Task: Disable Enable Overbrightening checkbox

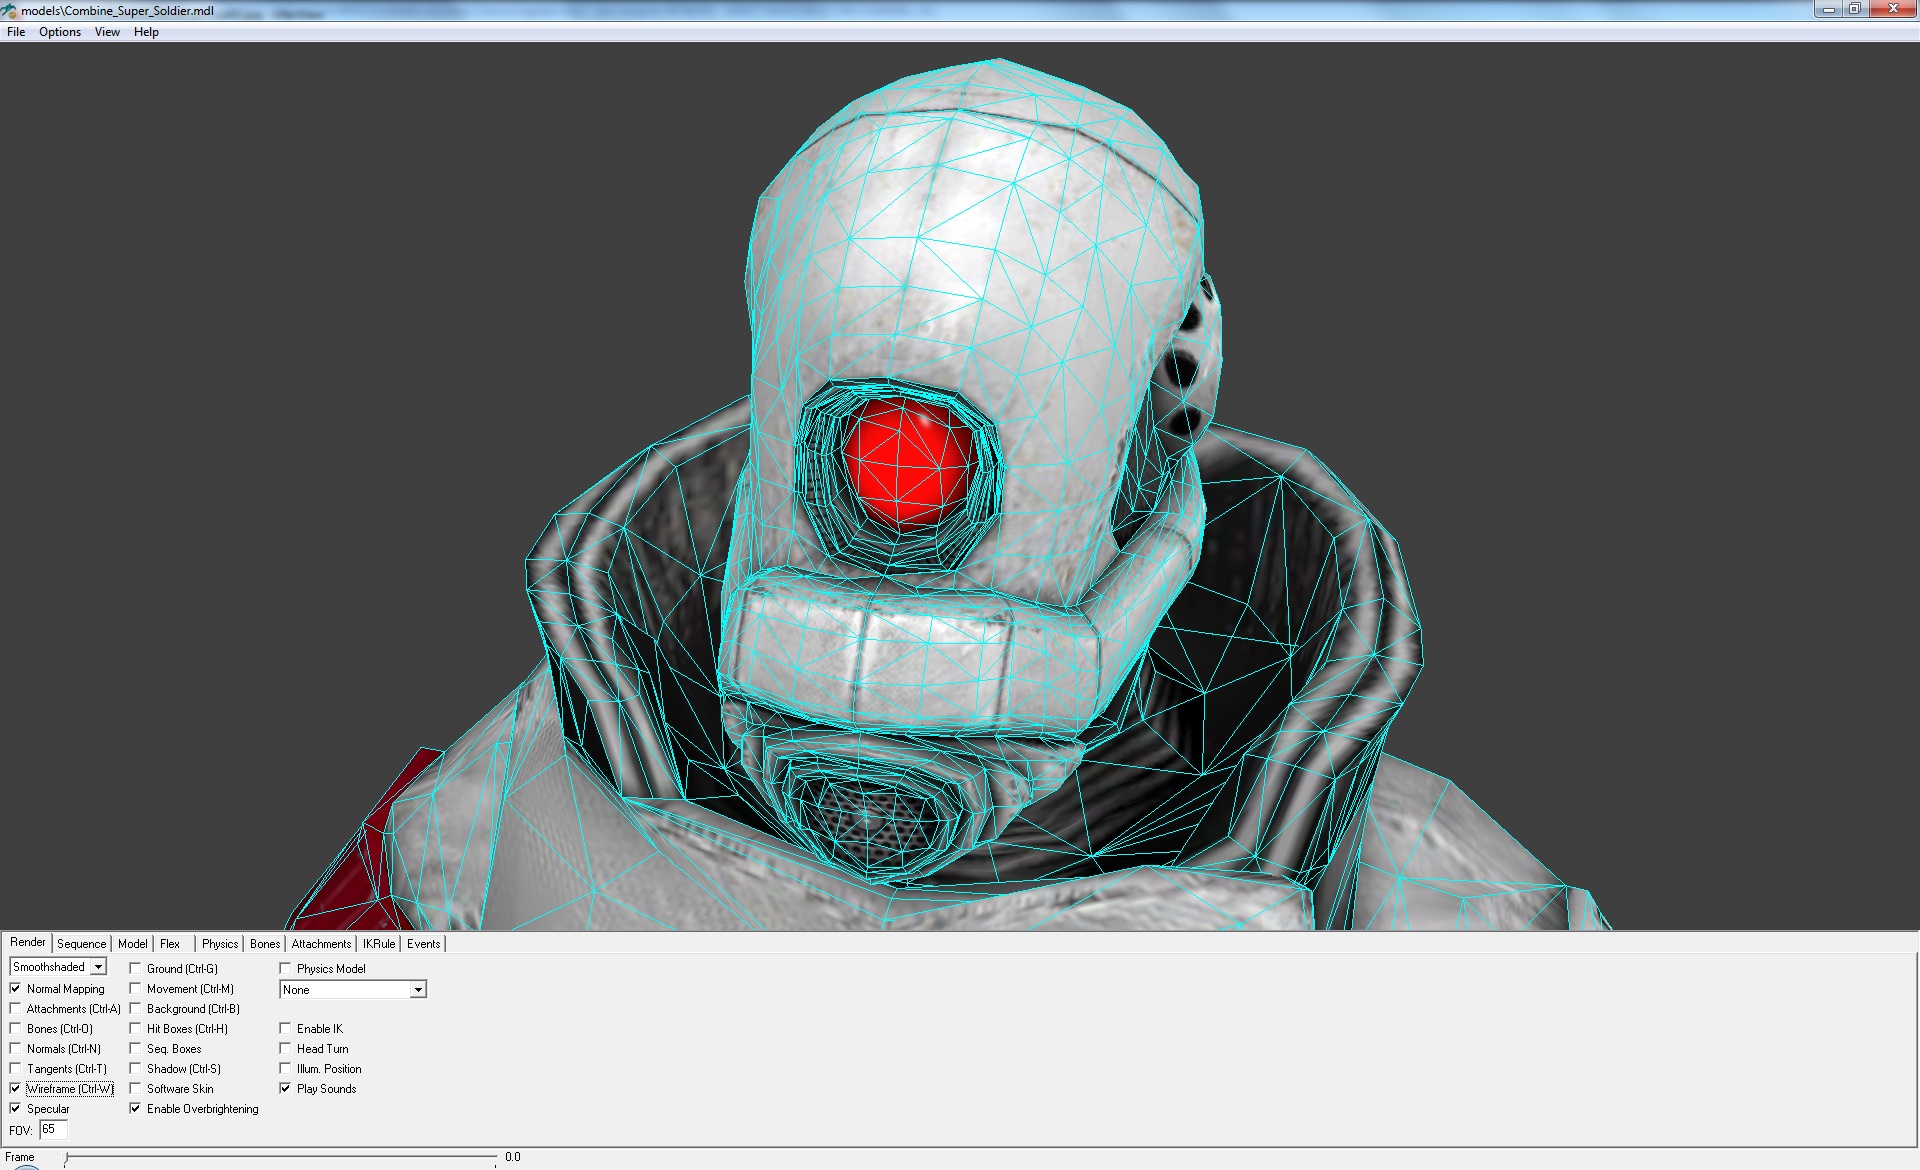Action: tap(136, 1109)
